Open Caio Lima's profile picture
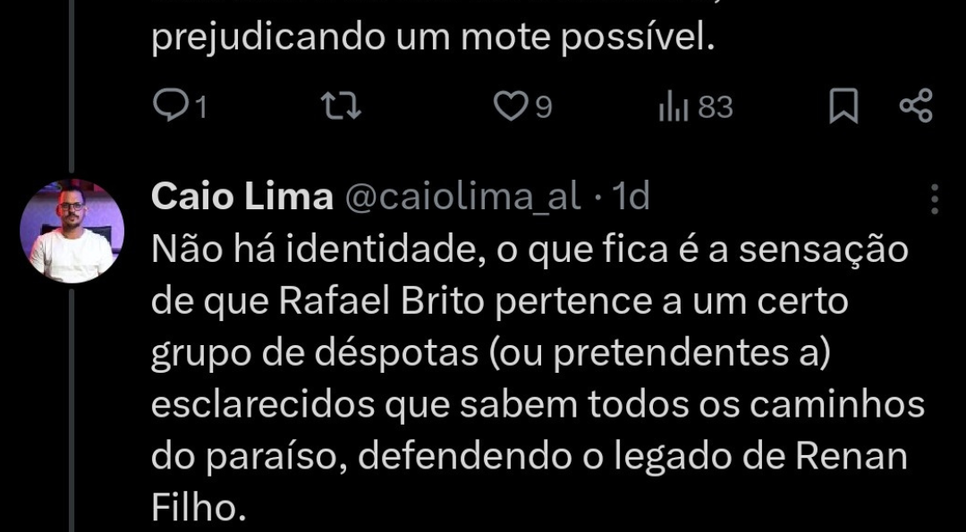 pyautogui.click(x=71, y=231)
